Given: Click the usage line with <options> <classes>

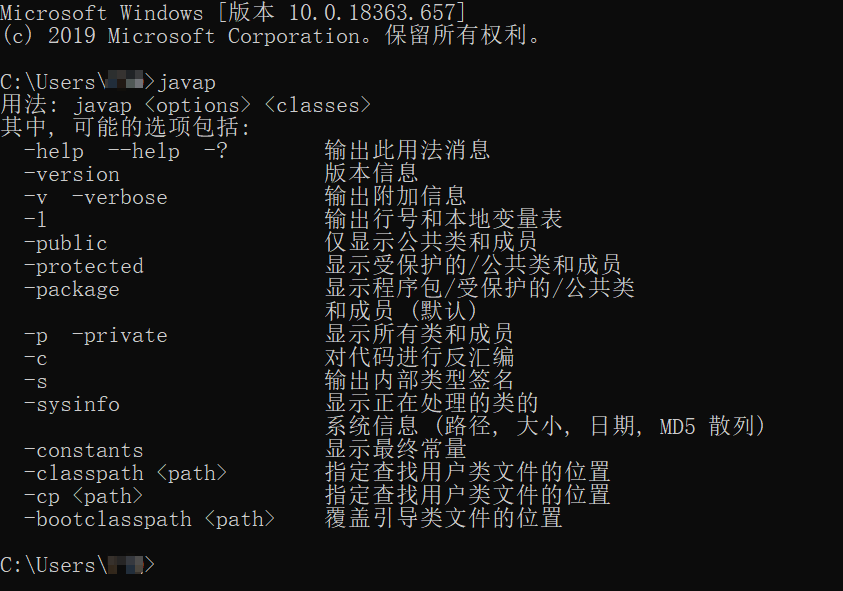Looking at the screenshot, I should (x=186, y=105).
